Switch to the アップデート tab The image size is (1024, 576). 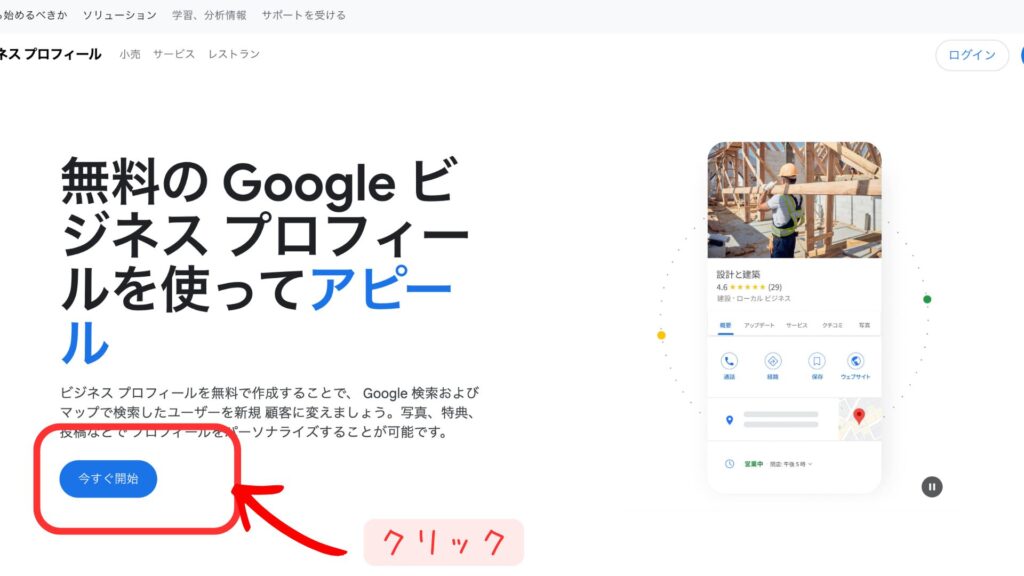coord(758,324)
